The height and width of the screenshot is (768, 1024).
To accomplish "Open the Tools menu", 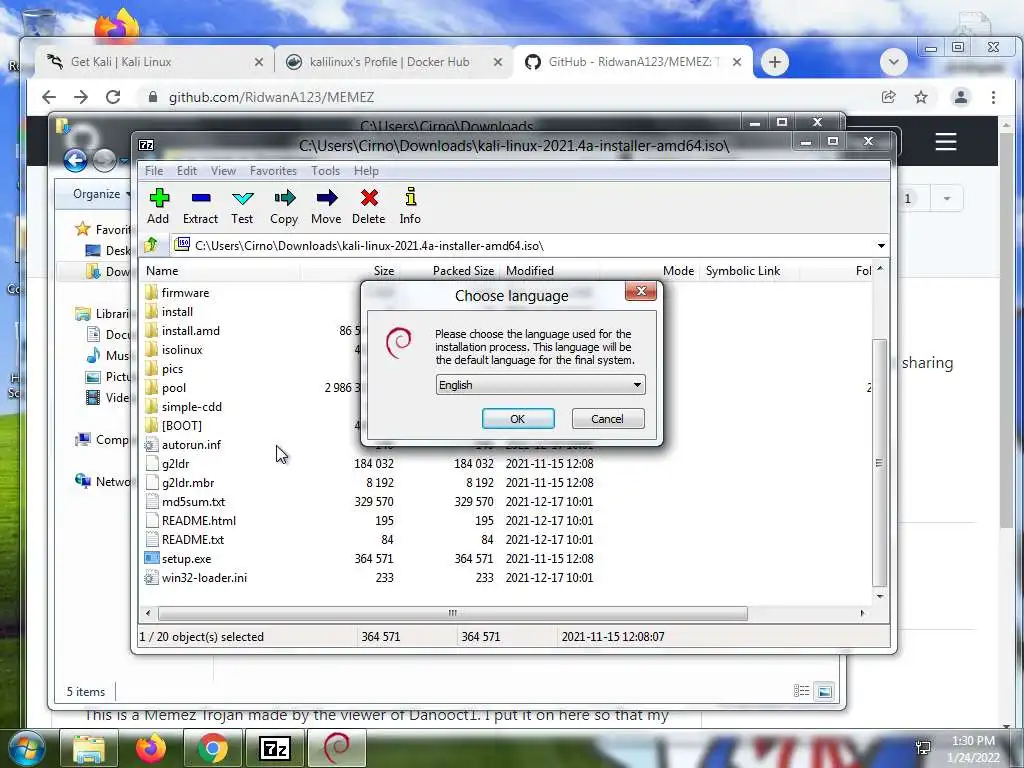I will [325, 170].
